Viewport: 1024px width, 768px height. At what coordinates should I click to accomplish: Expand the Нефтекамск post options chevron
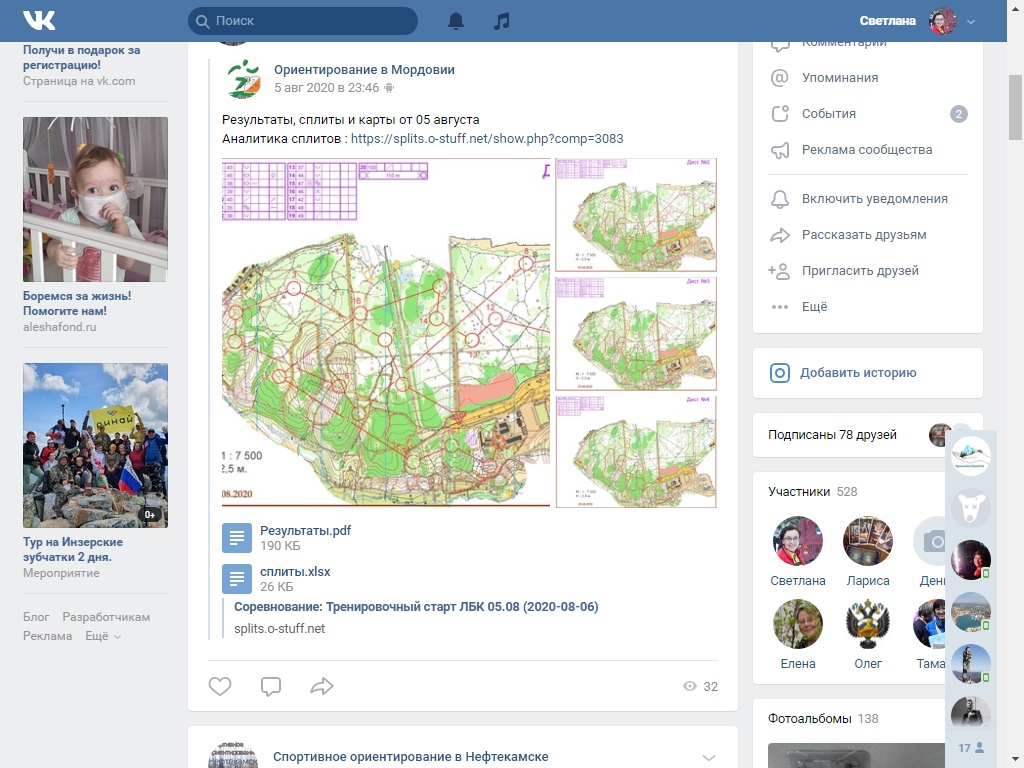click(709, 757)
